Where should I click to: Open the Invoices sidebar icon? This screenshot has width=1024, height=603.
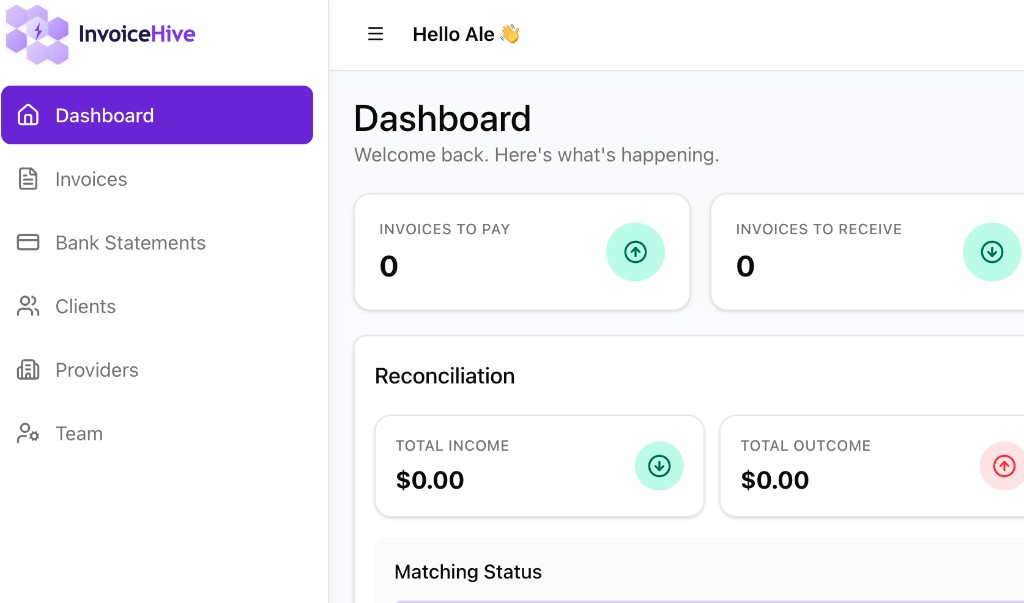pos(28,179)
